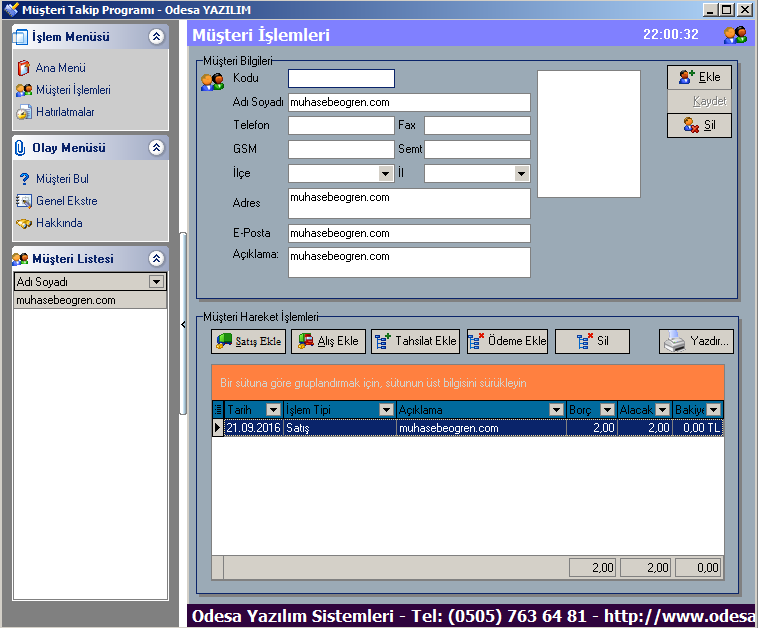Click the grid column chooser icon beside Tarih
Viewport: 758px width, 628px height.
pos(218,410)
